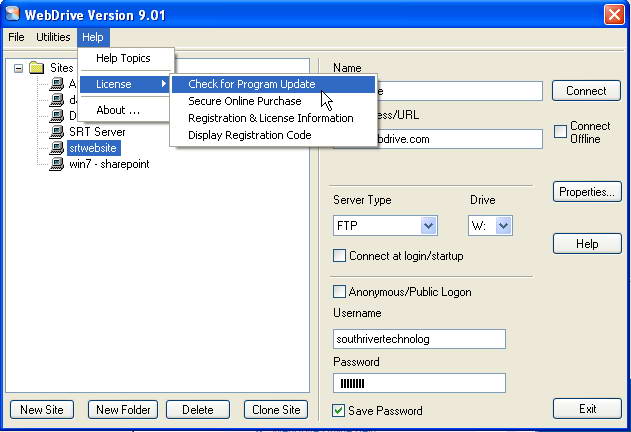Click the computer icon beside srtwebsite
Screen dimensions: 631x432
tap(56, 148)
